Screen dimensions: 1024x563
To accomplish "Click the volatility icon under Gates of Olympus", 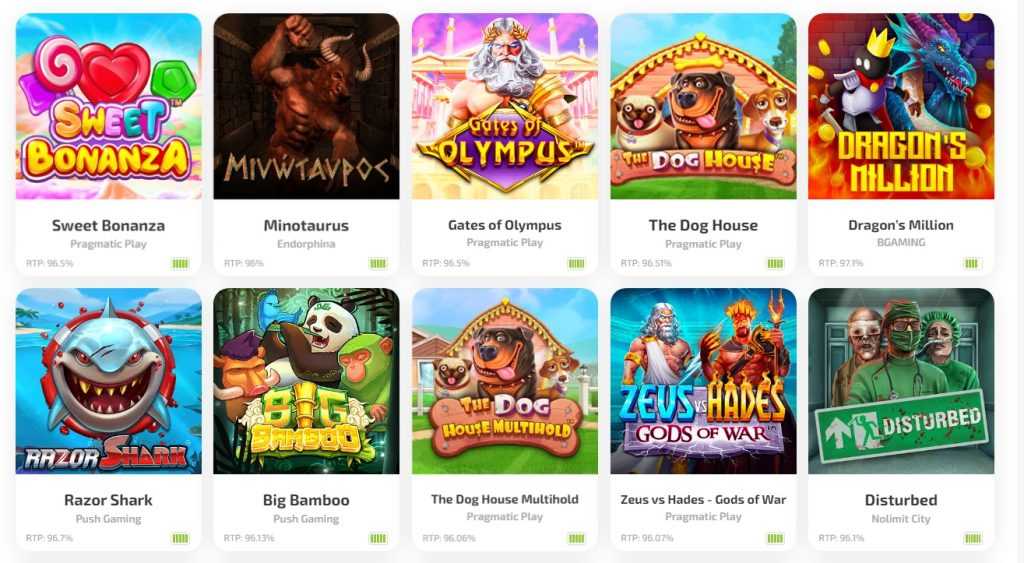I will coord(577,264).
